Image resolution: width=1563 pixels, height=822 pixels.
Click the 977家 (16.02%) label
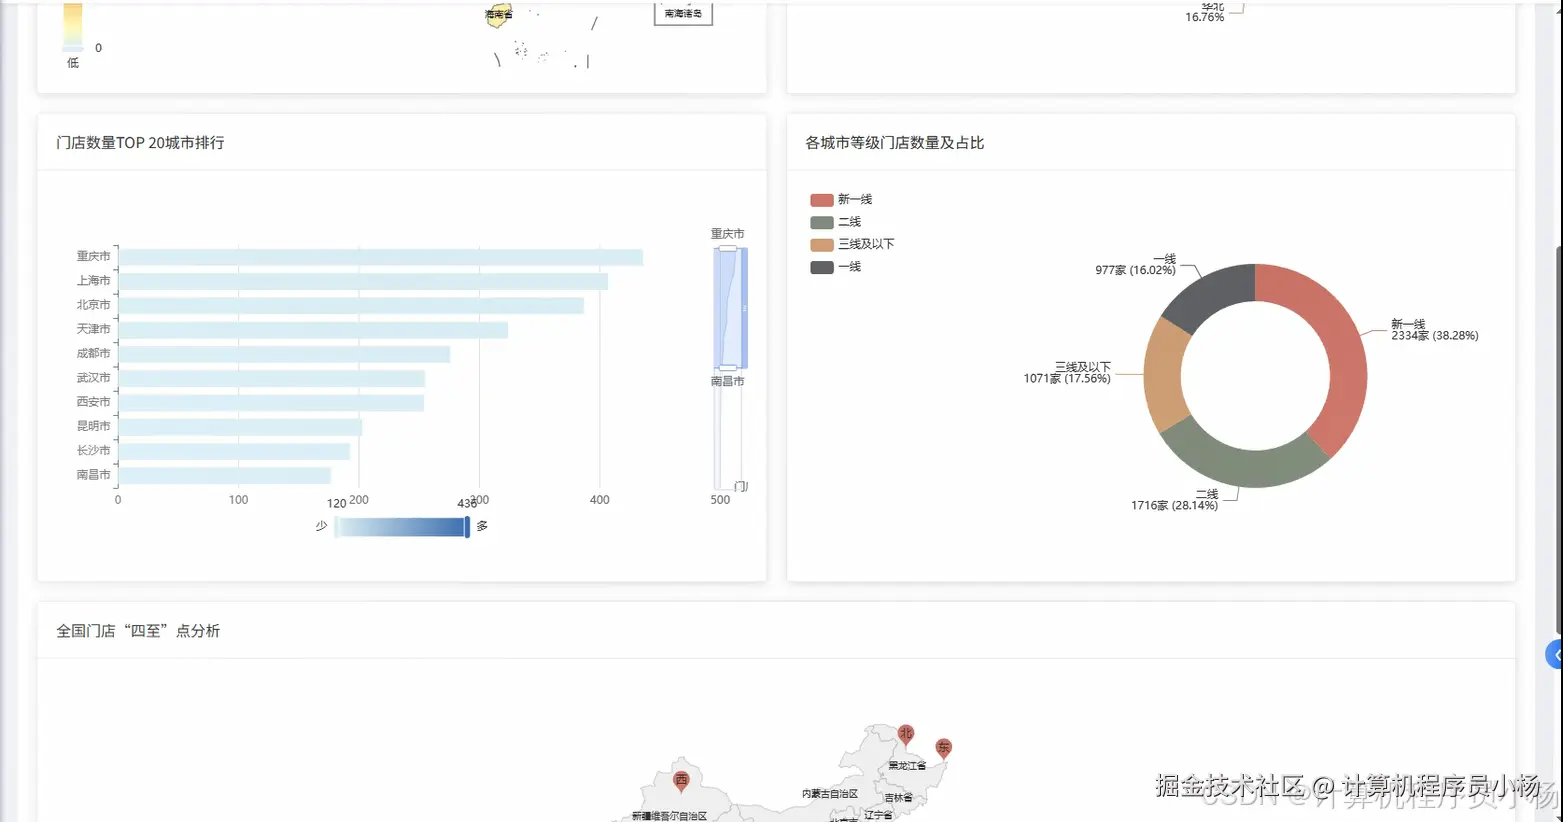click(1135, 270)
